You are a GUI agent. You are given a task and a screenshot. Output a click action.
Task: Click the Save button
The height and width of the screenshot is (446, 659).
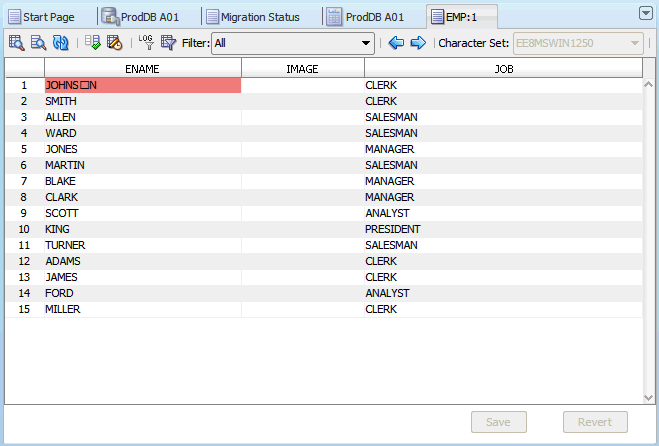point(498,422)
